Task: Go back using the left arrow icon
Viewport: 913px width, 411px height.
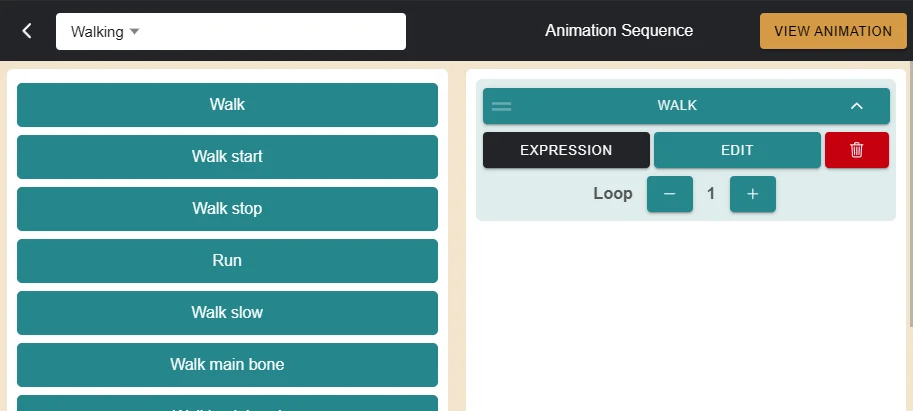Action: (x=27, y=31)
